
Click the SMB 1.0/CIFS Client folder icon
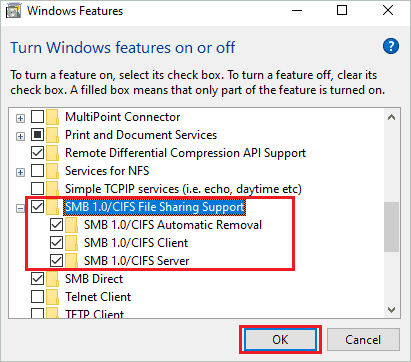pos(72,243)
